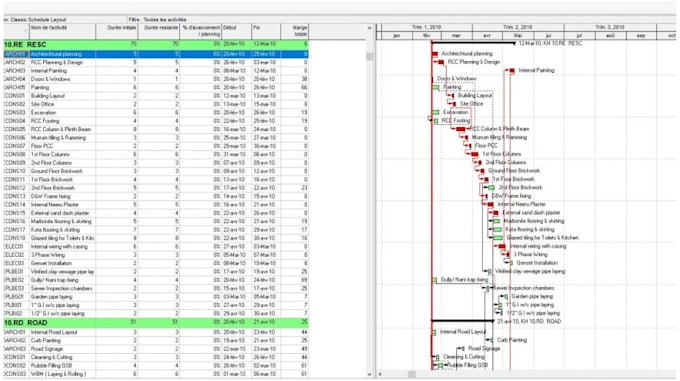This screenshot has width=680, height=381.
Task: Select the Architectural planning activity row
Action: click(156, 54)
